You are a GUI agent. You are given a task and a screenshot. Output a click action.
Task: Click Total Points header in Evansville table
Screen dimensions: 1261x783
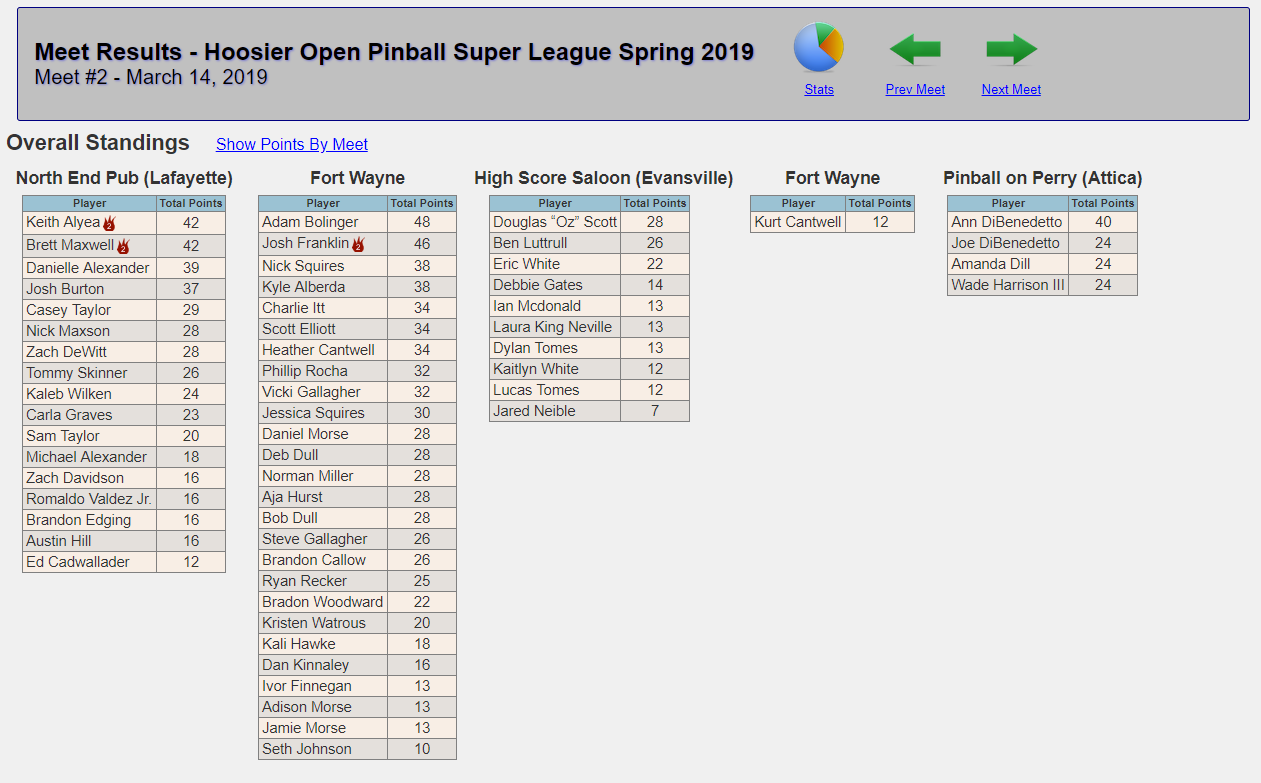655,203
